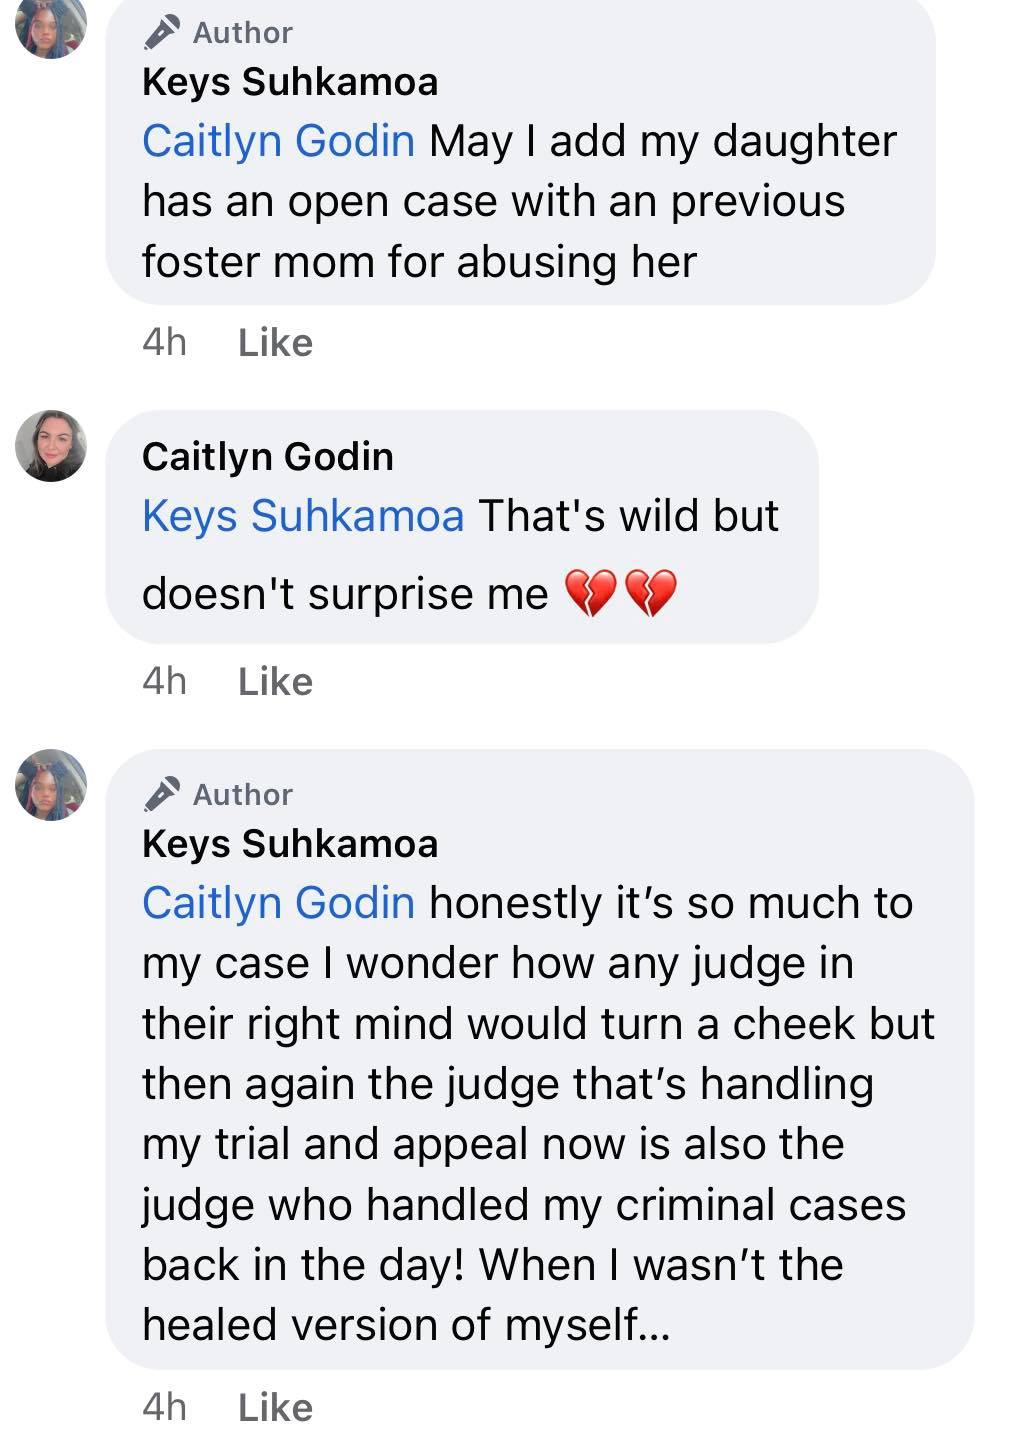Click the Keys Suhkamoa mention in Caitlyn's reply
This screenshot has width=1011, height=1438.
pos(303,517)
